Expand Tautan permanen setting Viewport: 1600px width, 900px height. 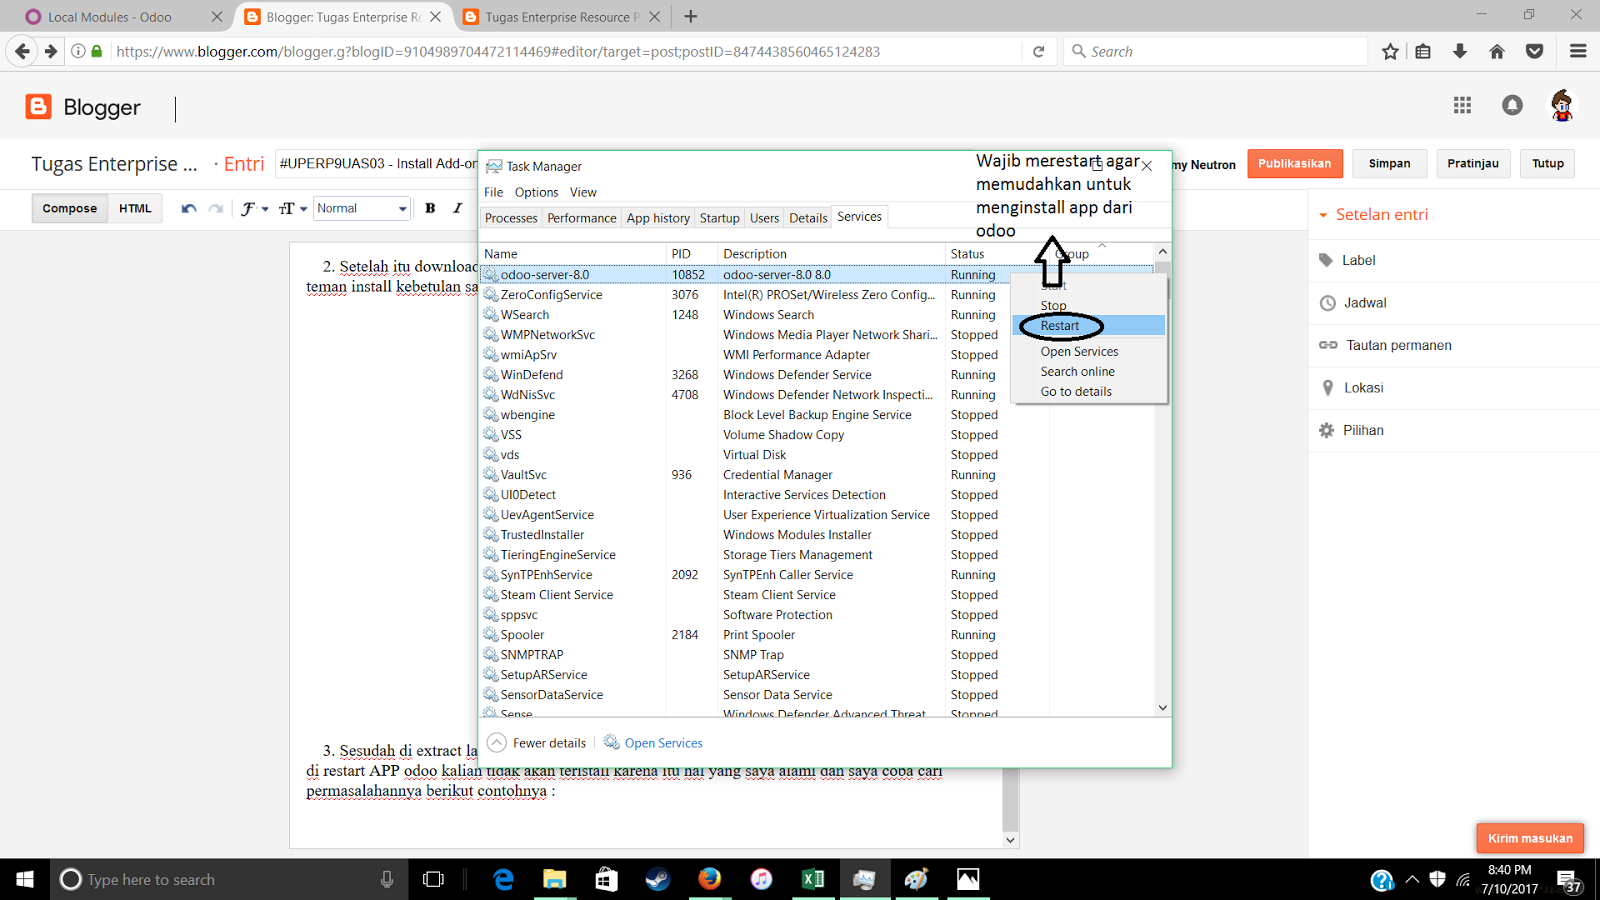[1398, 345]
